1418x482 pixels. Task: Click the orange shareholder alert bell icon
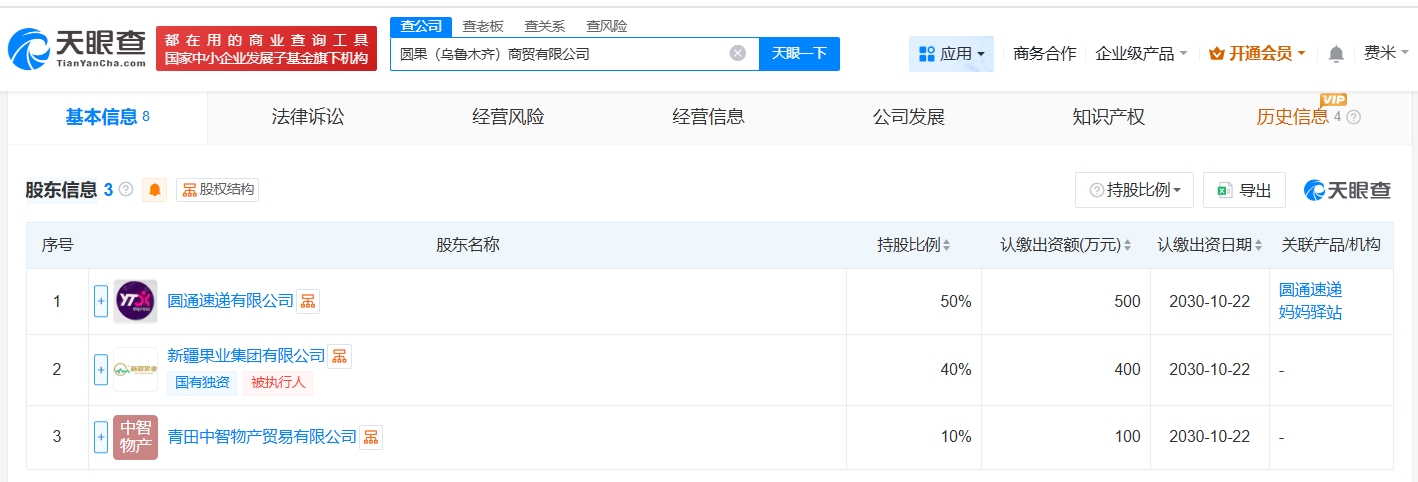click(x=155, y=190)
